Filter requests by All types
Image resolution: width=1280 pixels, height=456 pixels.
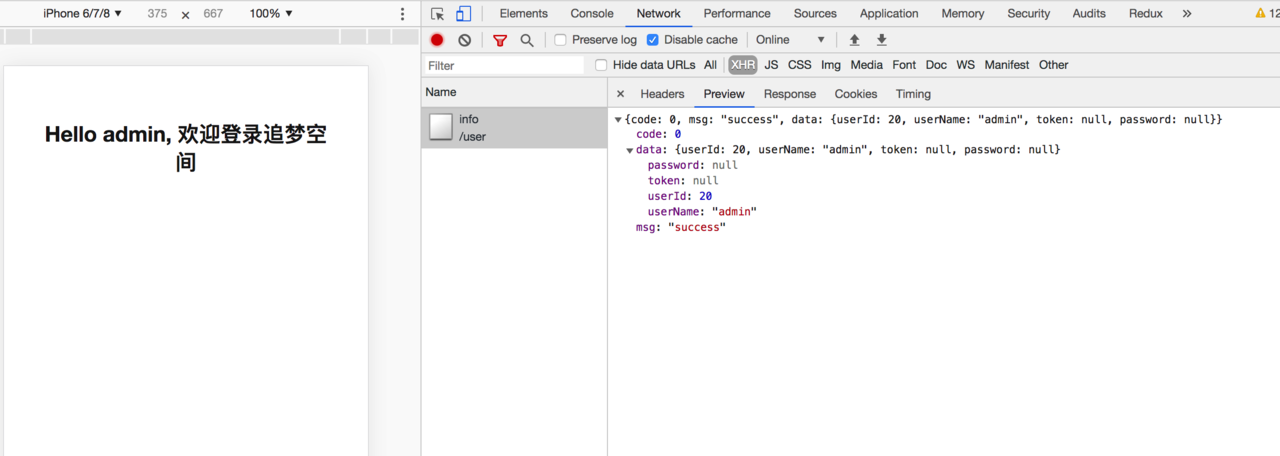[x=710, y=65]
